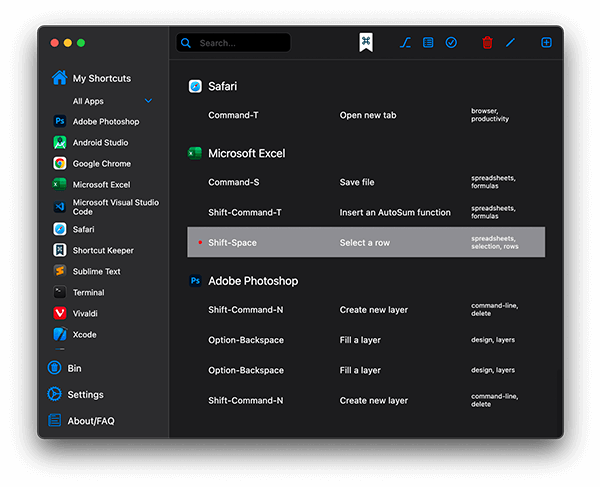Select Adobe Photoshop in sidebar
This screenshot has width=600, height=487.
(x=96, y=121)
